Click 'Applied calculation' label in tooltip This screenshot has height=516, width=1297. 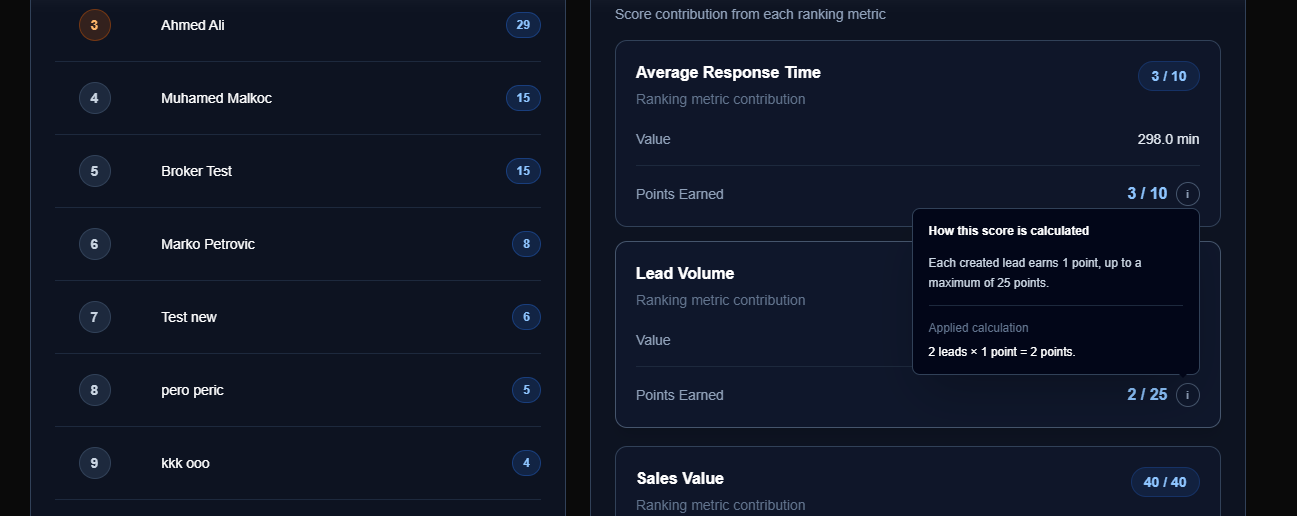pyautogui.click(x=978, y=328)
